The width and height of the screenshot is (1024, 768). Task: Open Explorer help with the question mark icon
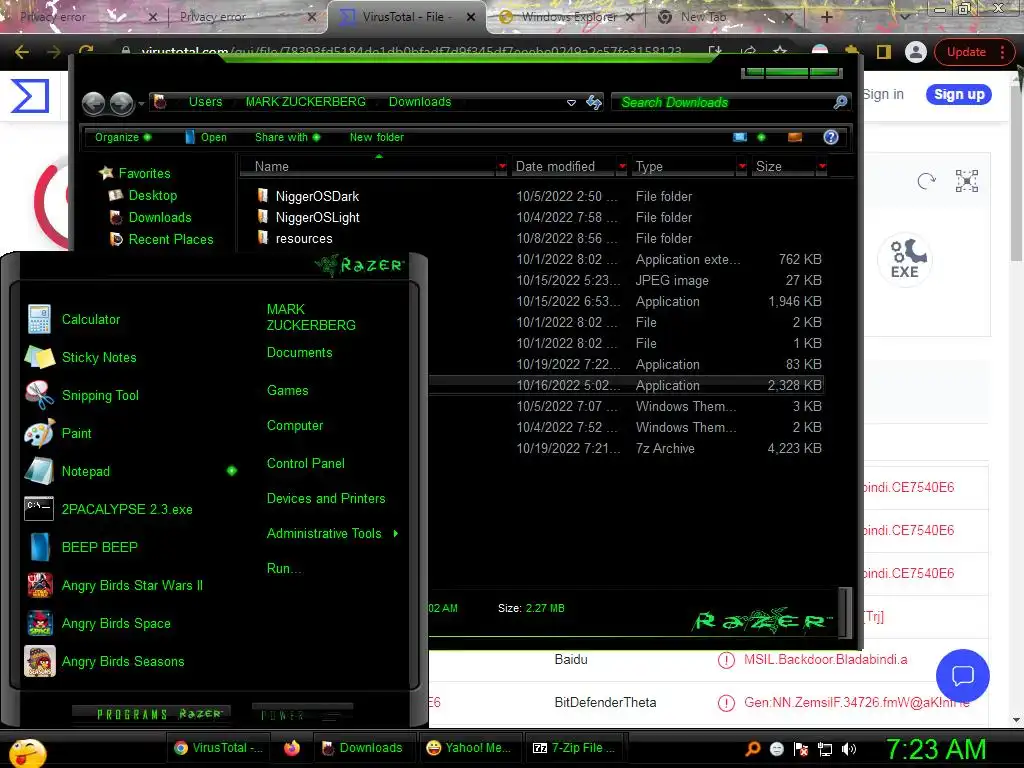(x=831, y=136)
